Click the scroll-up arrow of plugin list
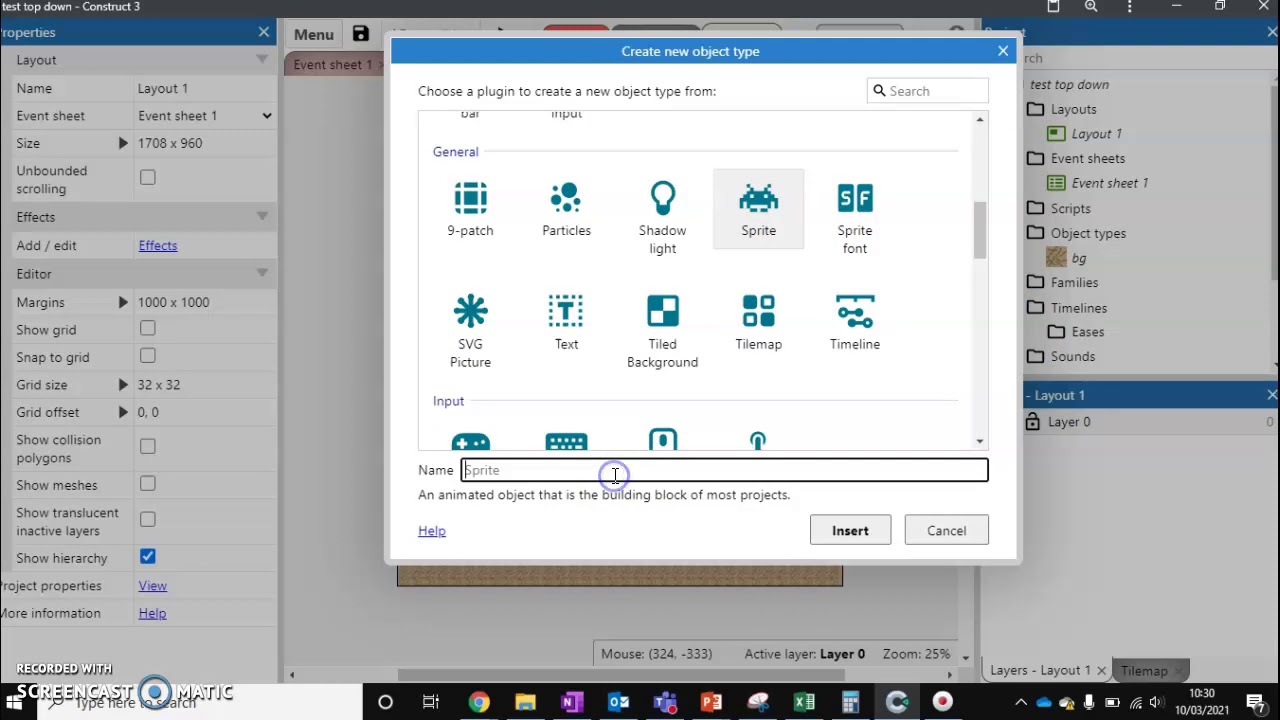This screenshot has height=720, width=1280. 980,120
